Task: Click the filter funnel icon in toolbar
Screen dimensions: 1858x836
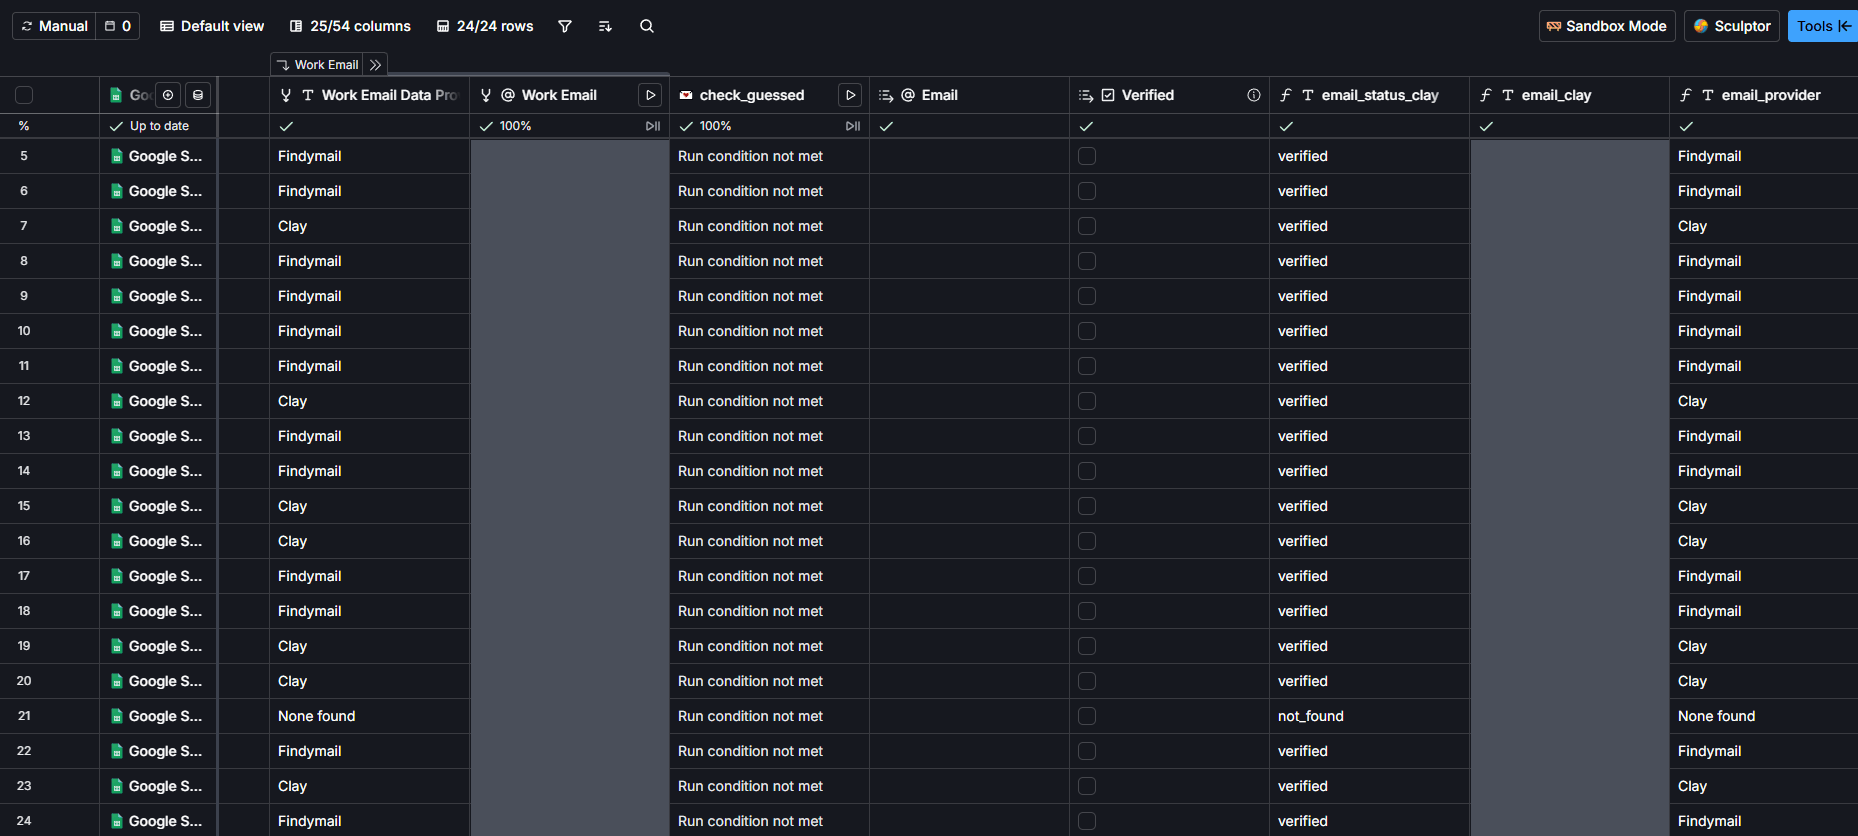Action: (565, 26)
